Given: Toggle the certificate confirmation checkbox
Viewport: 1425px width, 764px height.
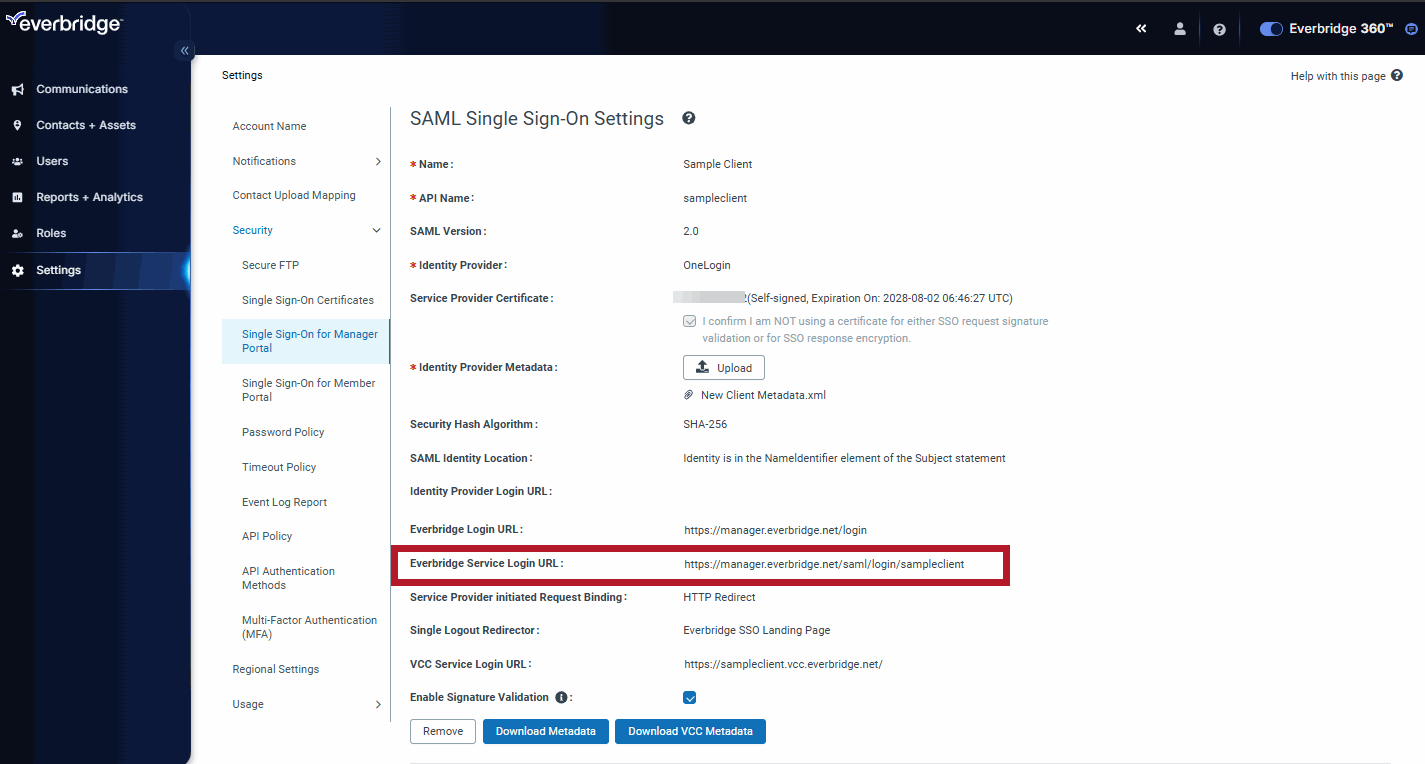Looking at the screenshot, I should 690,322.
